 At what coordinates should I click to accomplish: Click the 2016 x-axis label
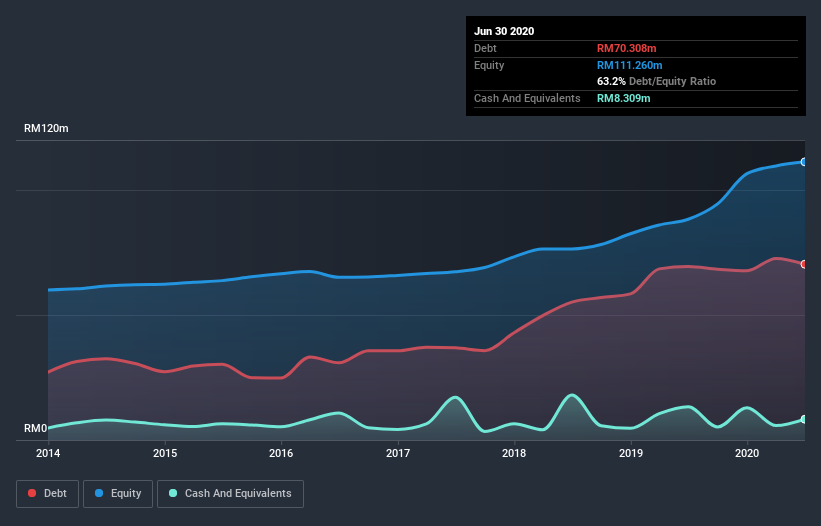(x=281, y=453)
